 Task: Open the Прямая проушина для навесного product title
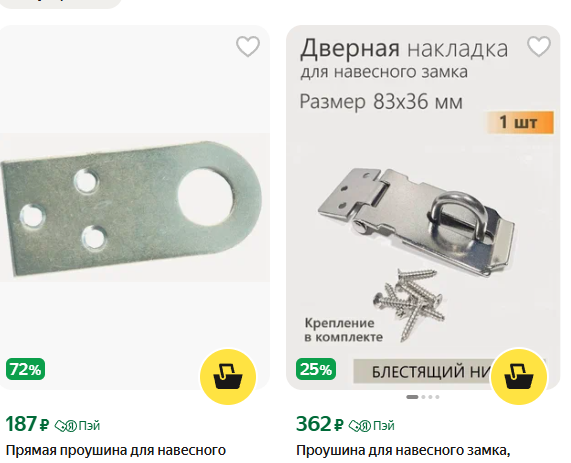tap(116, 450)
